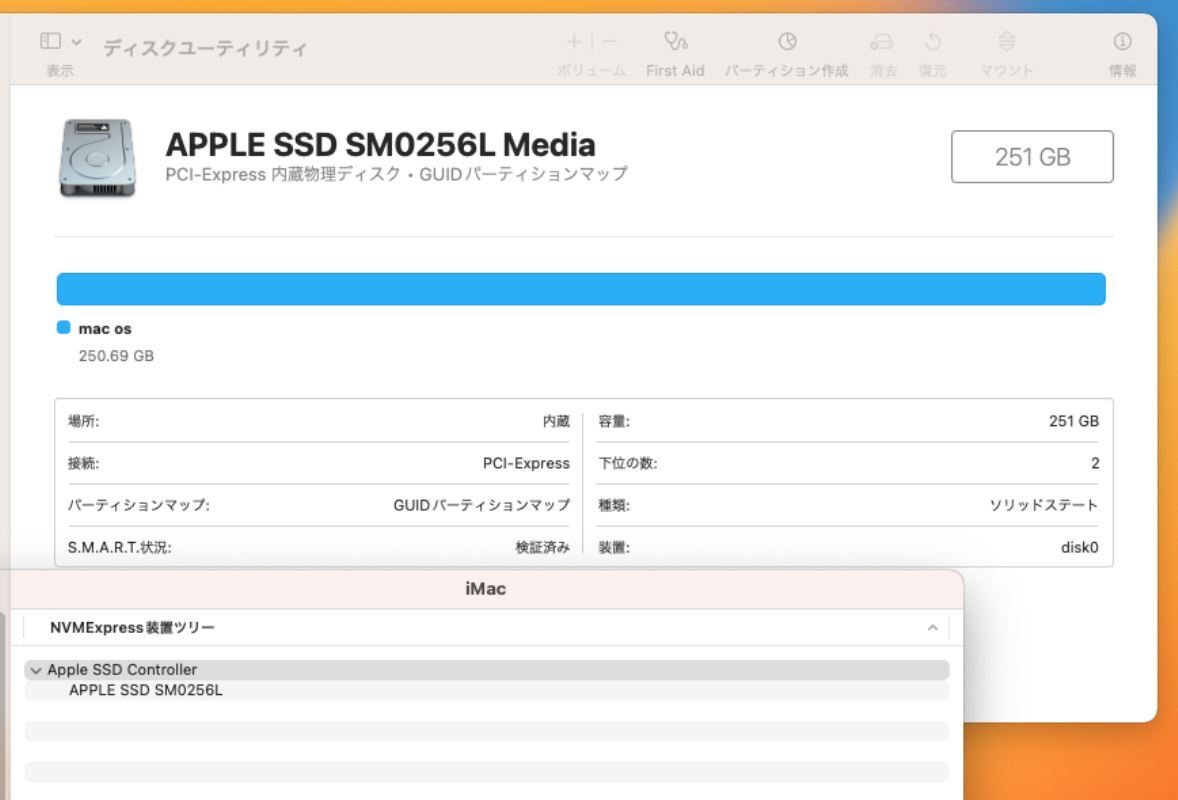Open the sidebar view options icon
1178x800 pixels.
point(50,41)
